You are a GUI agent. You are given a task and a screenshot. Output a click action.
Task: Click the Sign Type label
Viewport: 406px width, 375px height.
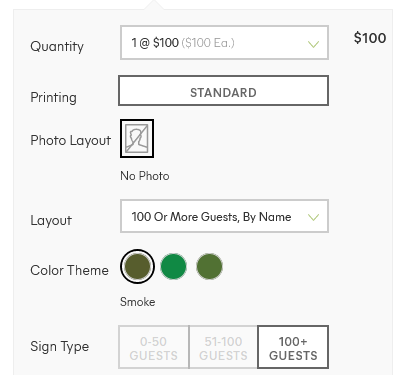tap(60, 347)
